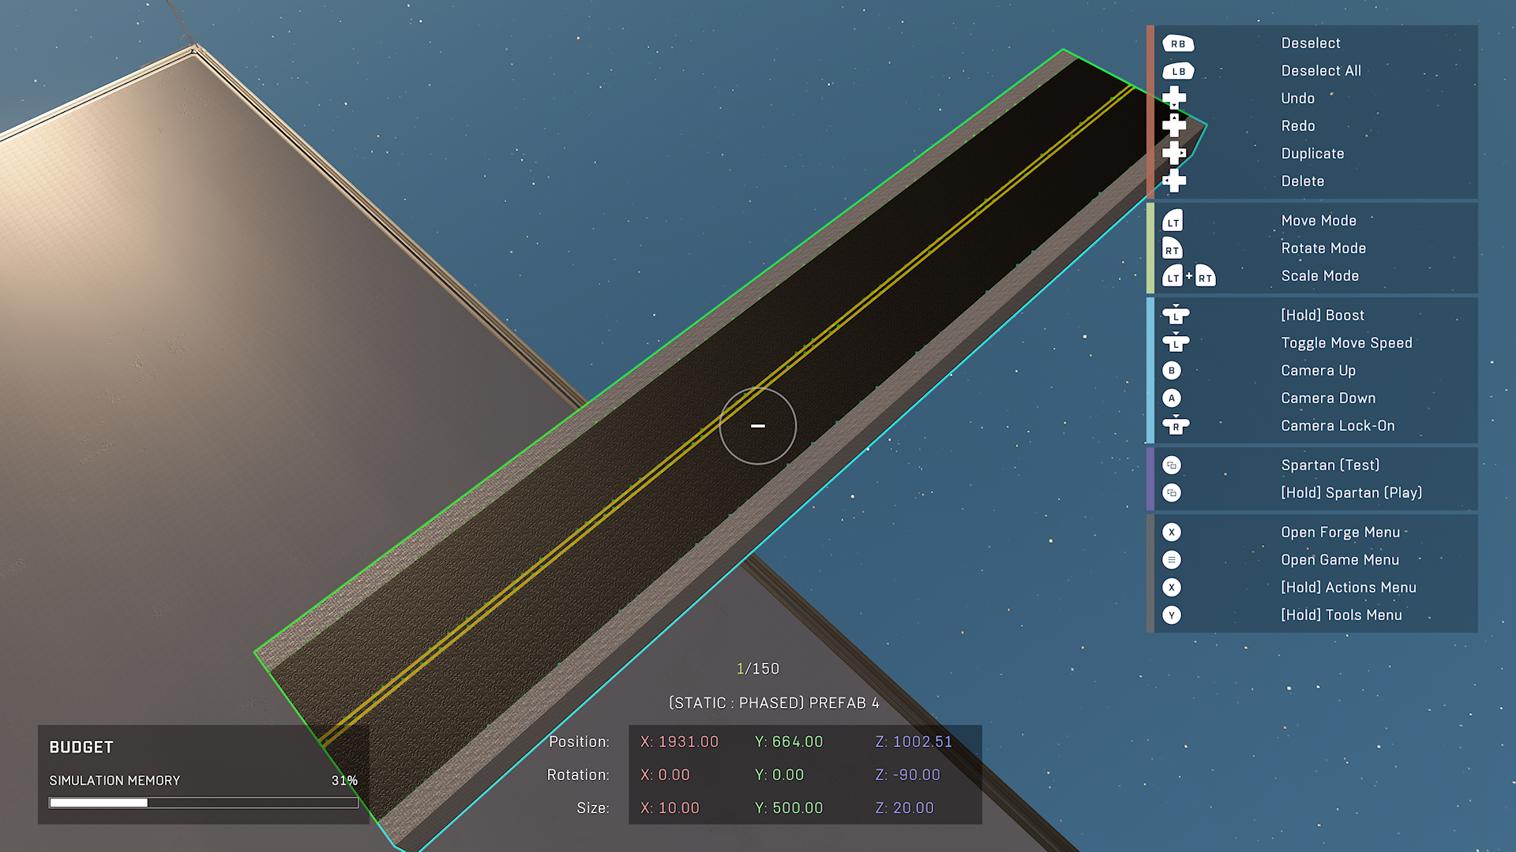This screenshot has height=852, width=1516.
Task: Click the Size Y value 500.00
Action: pos(789,808)
